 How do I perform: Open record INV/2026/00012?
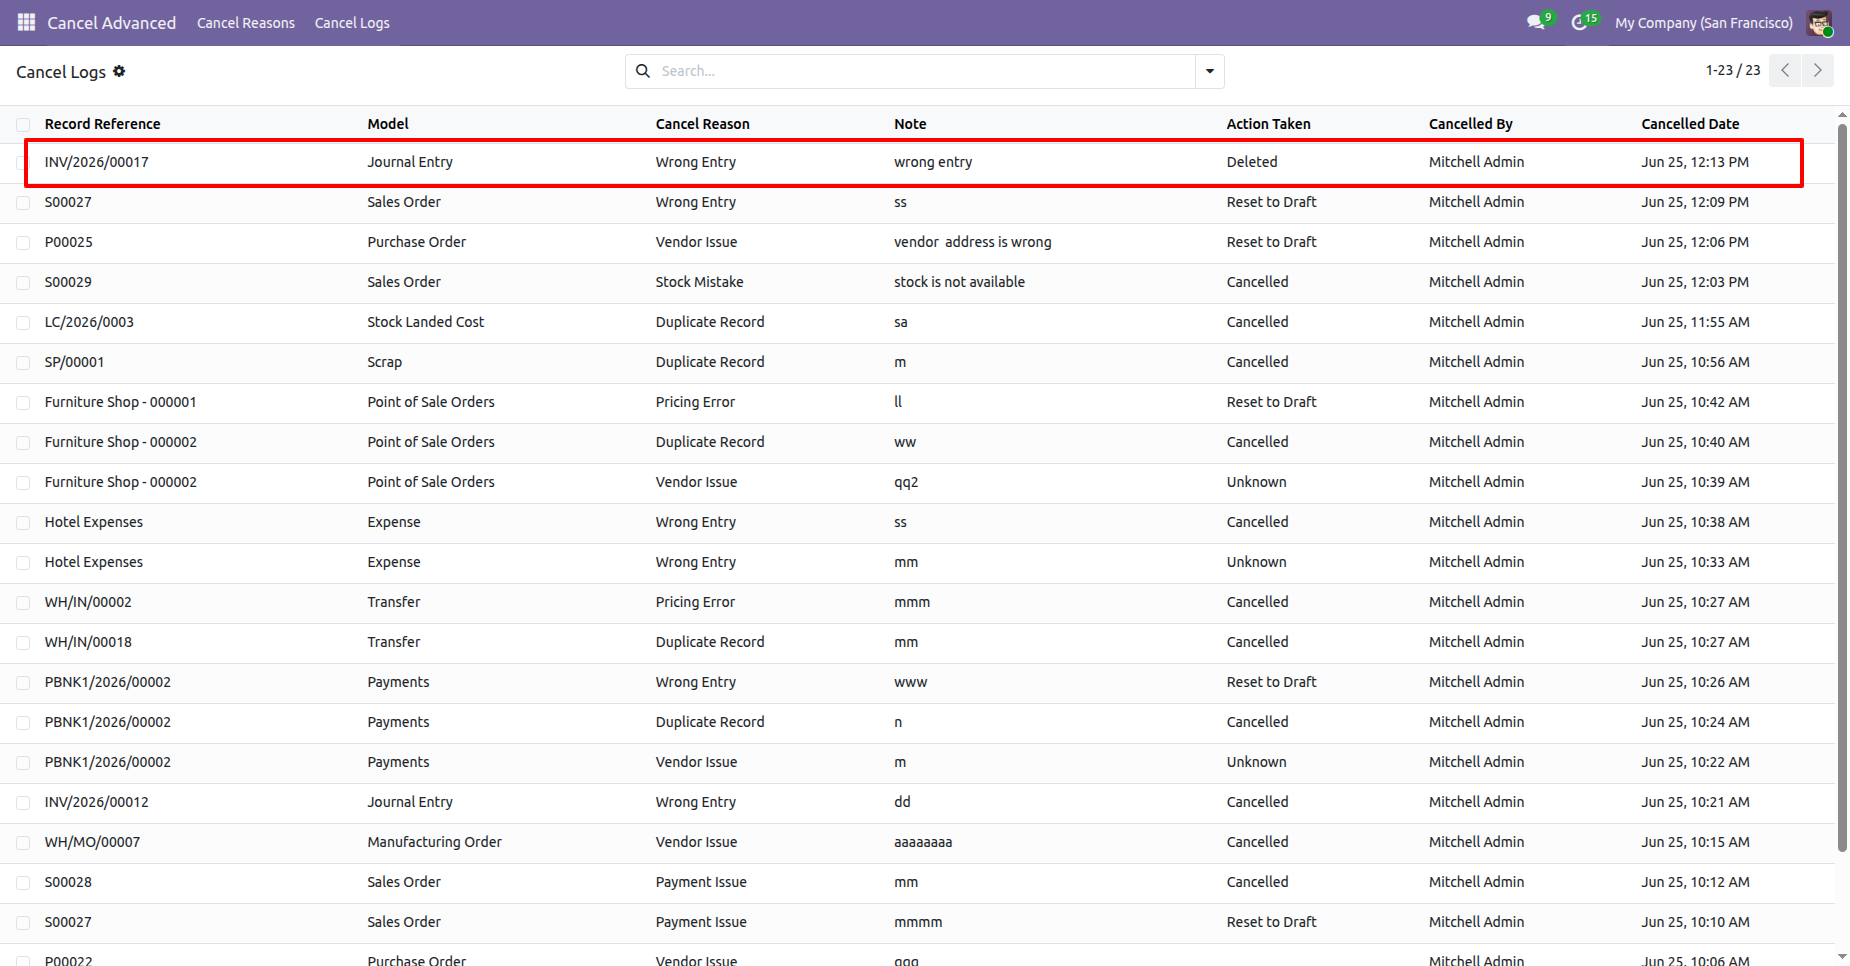[96, 802]
